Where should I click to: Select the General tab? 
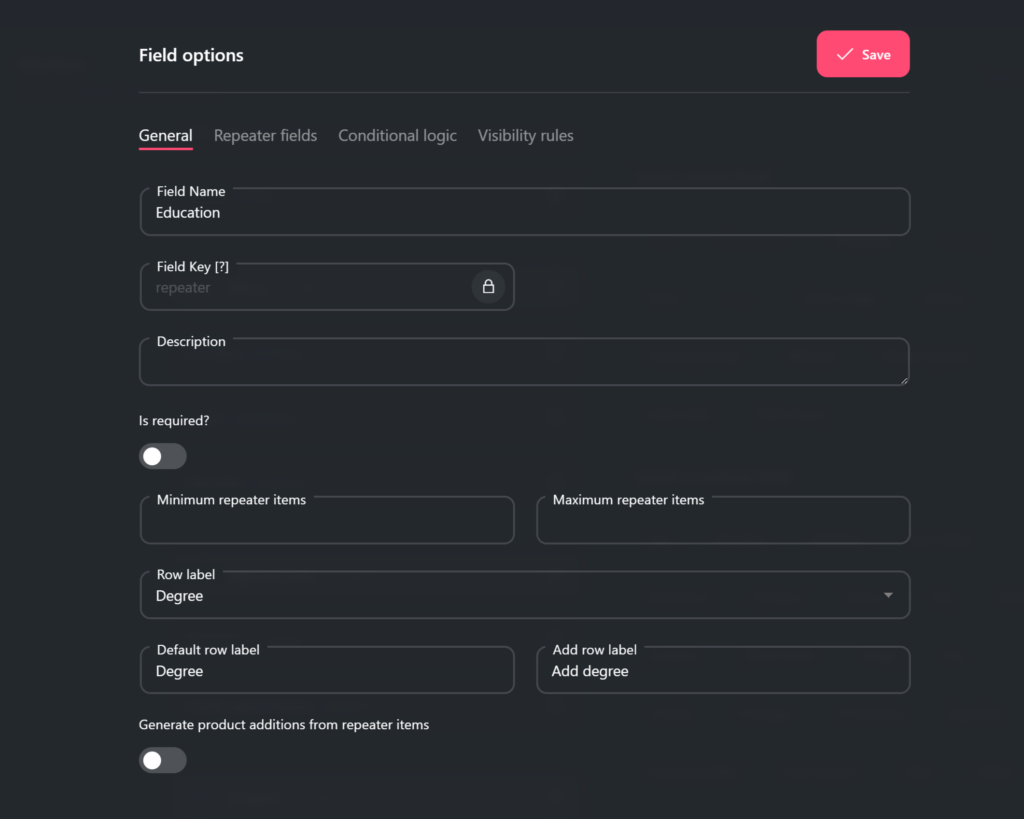pyautogui.click(x=165, y=136)
